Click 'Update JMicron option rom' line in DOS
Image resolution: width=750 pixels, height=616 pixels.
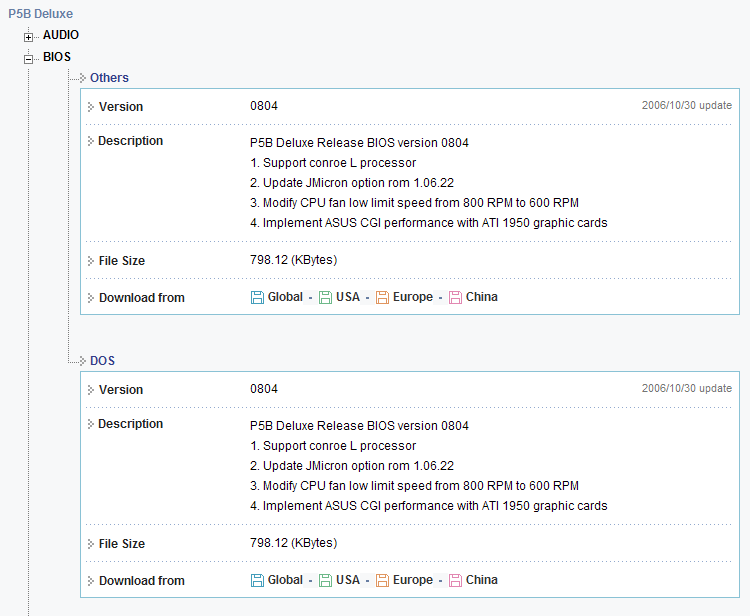coord(352,466)
